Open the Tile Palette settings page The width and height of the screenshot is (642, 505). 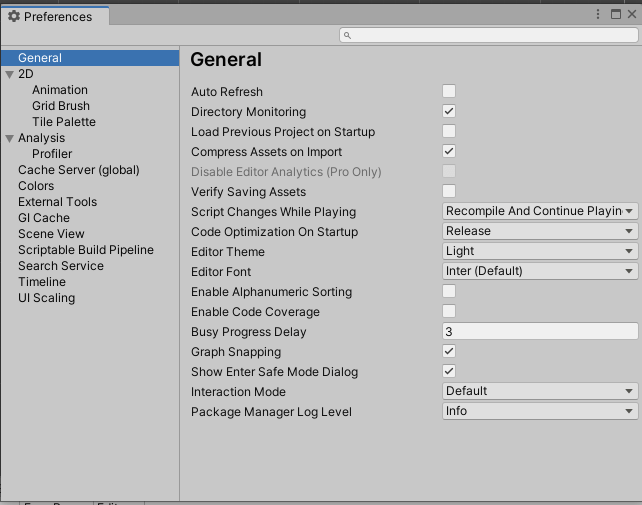[x=64, y=122]
